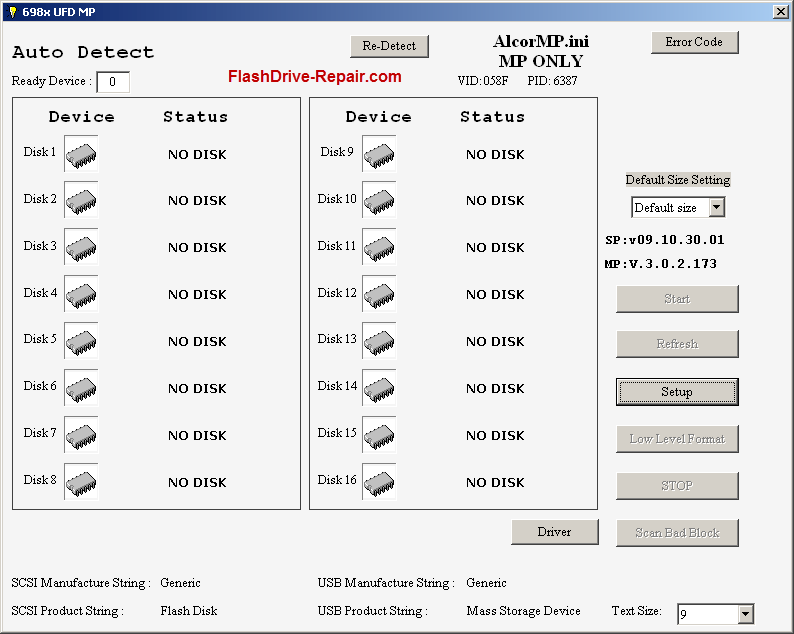The height and width of the screenshot is (634, 794).
Task: Click the Disk 12 chip icon
Action: point(379,294)
